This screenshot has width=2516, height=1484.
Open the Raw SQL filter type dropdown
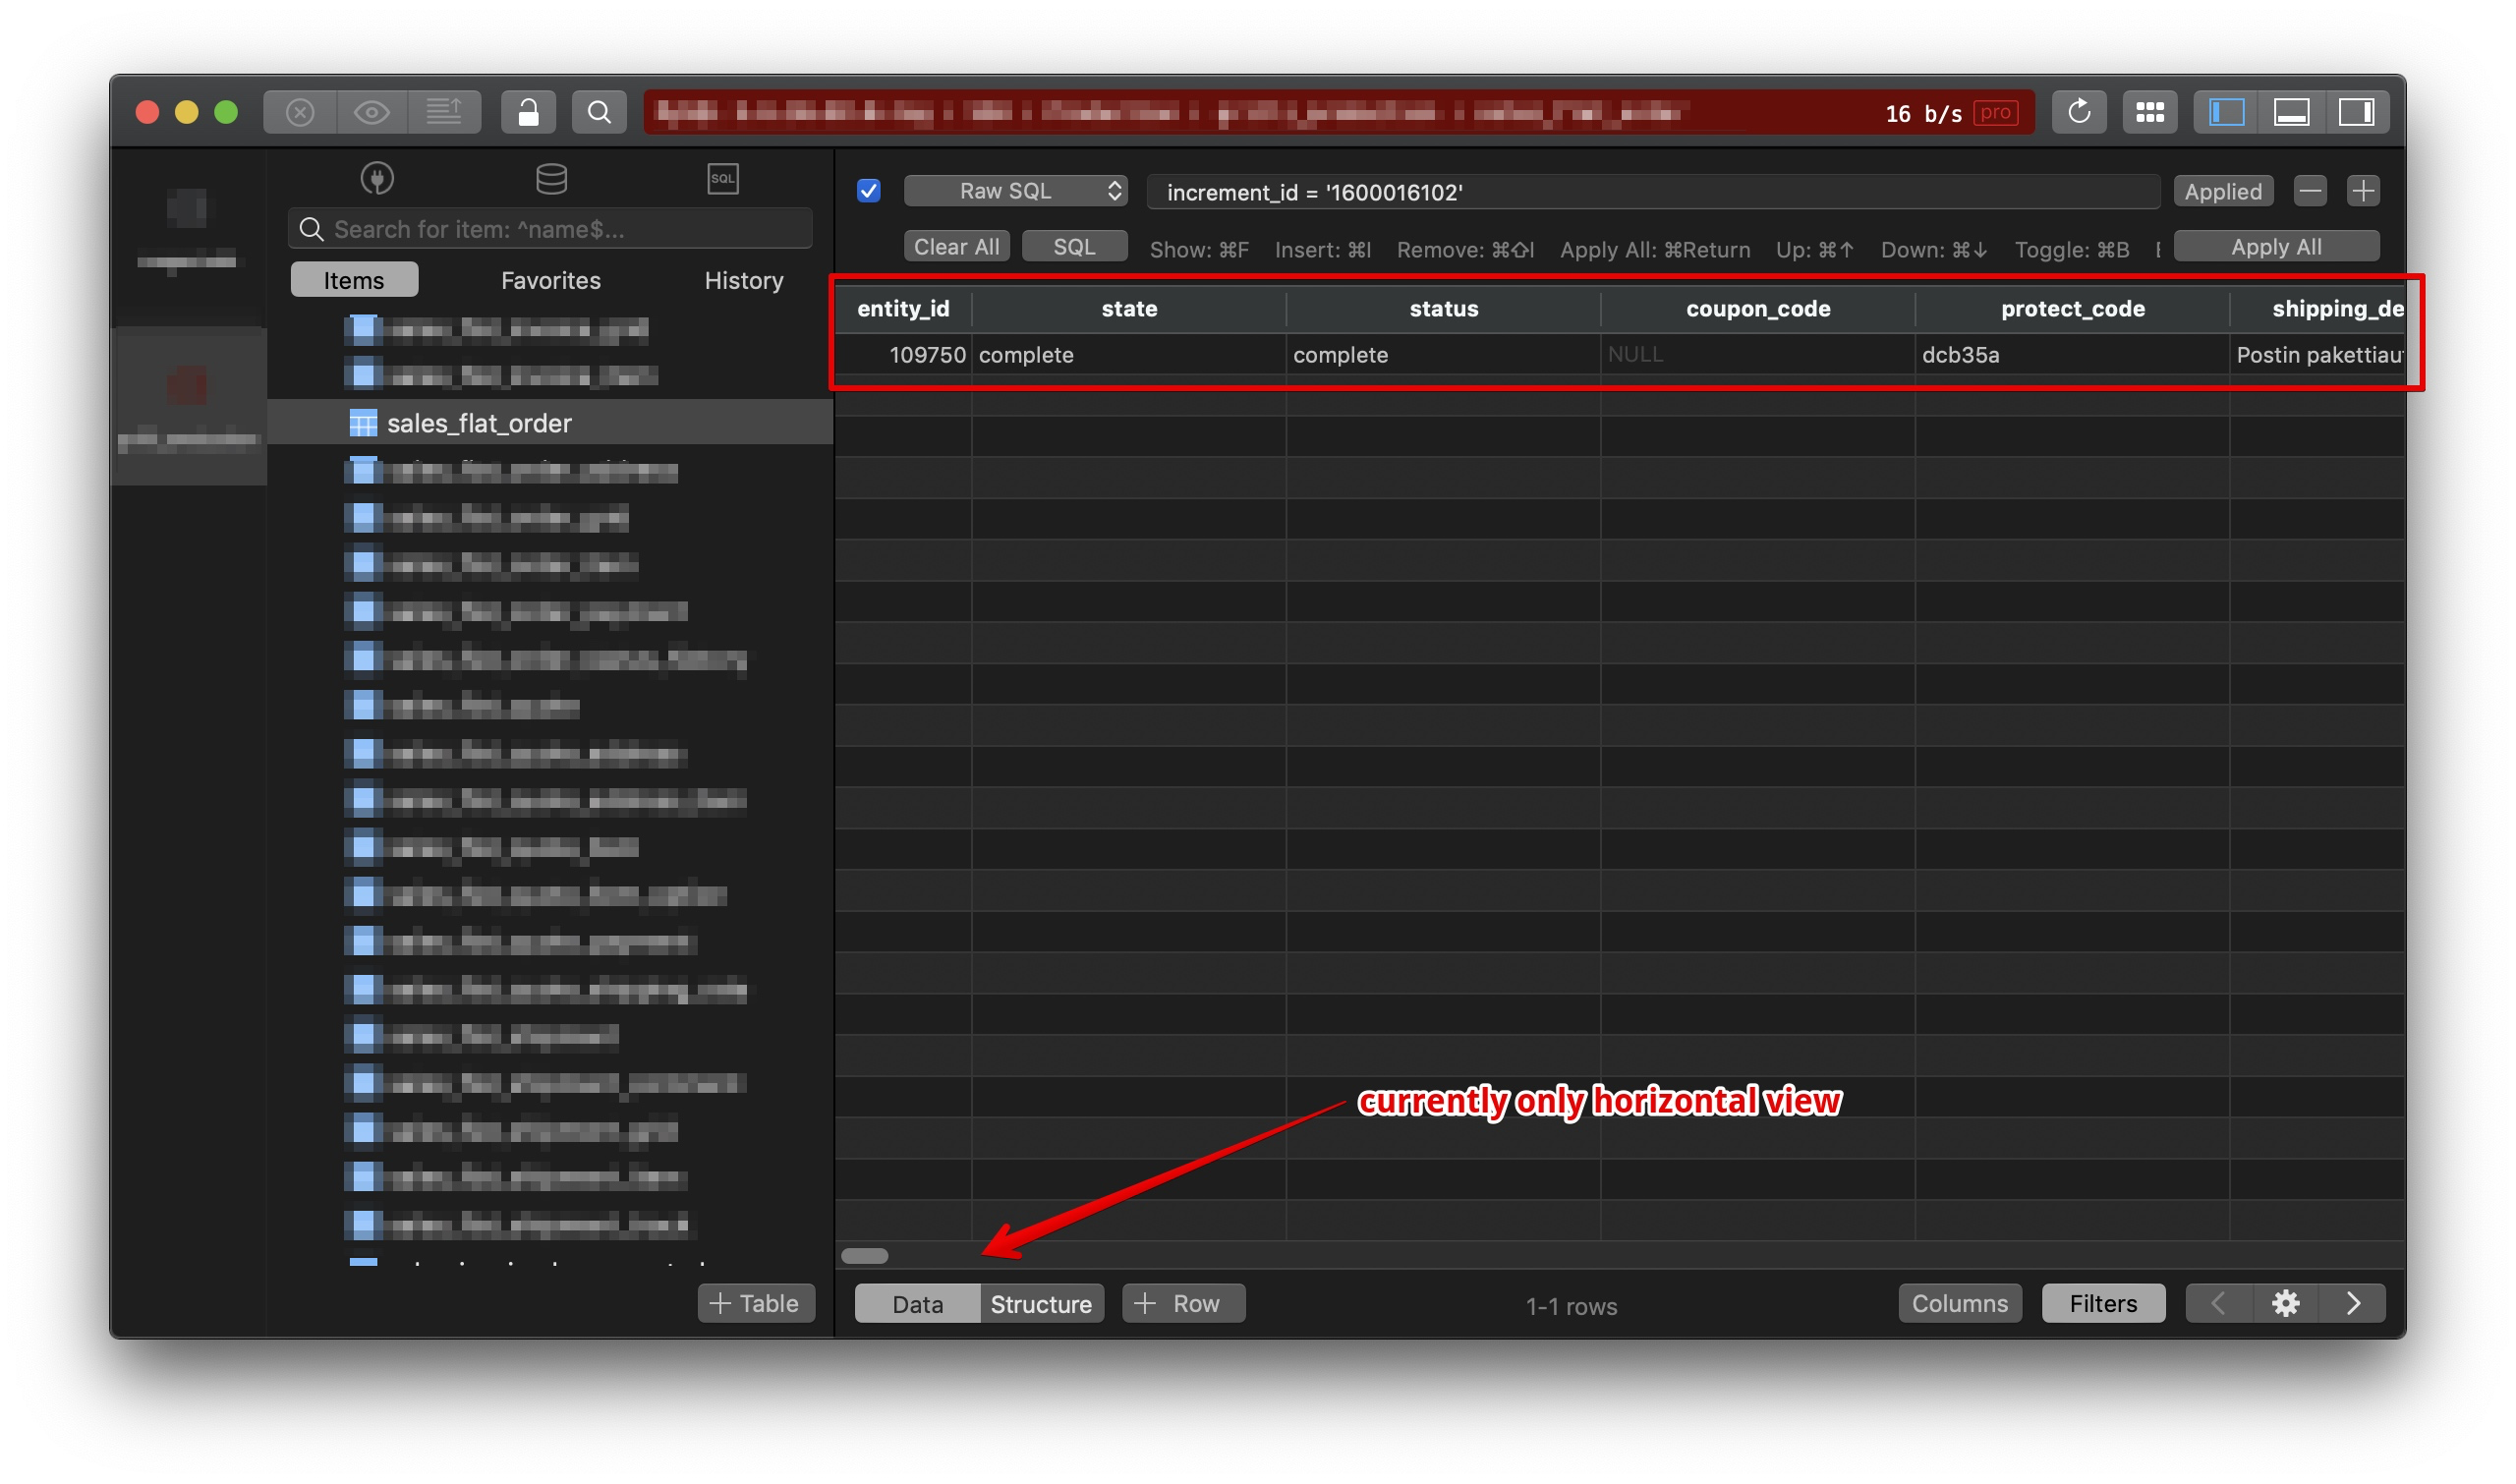(x=1015, y=191)
